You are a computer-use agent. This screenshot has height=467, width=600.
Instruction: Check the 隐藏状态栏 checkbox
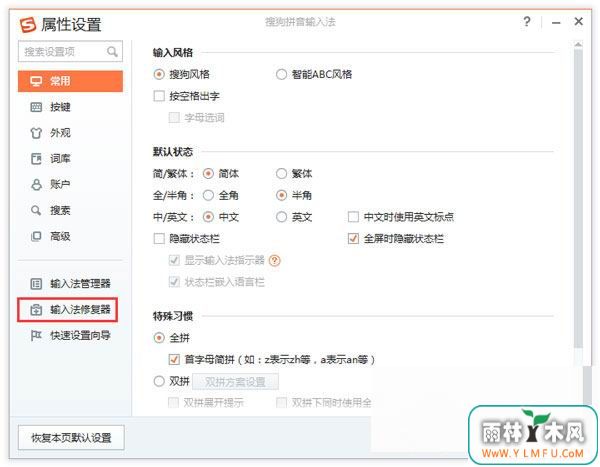coord(159,239)
